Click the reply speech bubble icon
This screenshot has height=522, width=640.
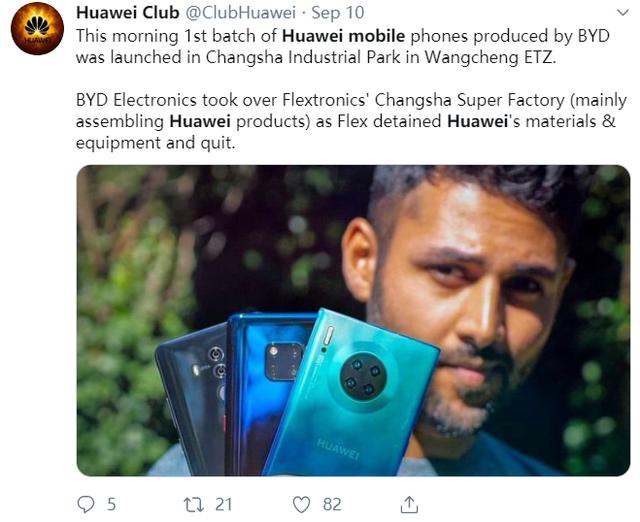point(86,504)
